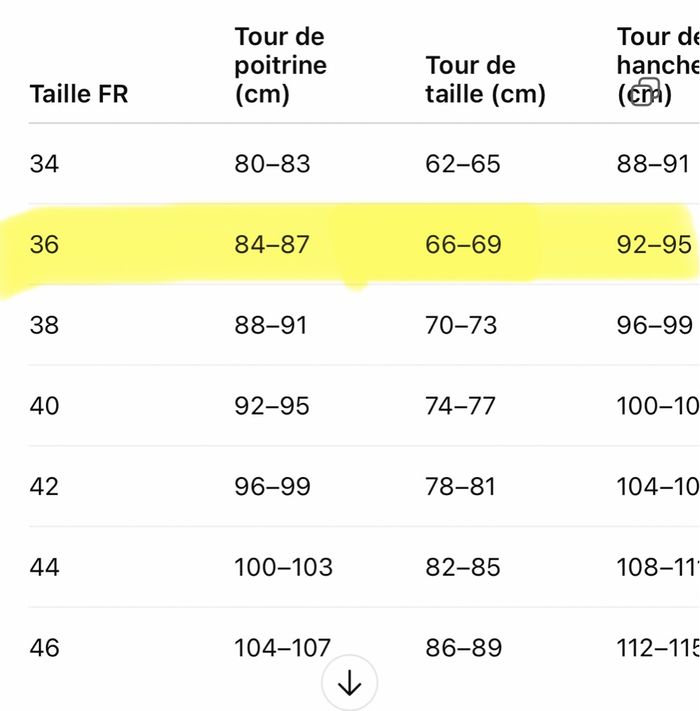Screen dimensions: 700x711
Task: Select the "Tour de poitrine (cm)" header
Action: click(280, 66)
